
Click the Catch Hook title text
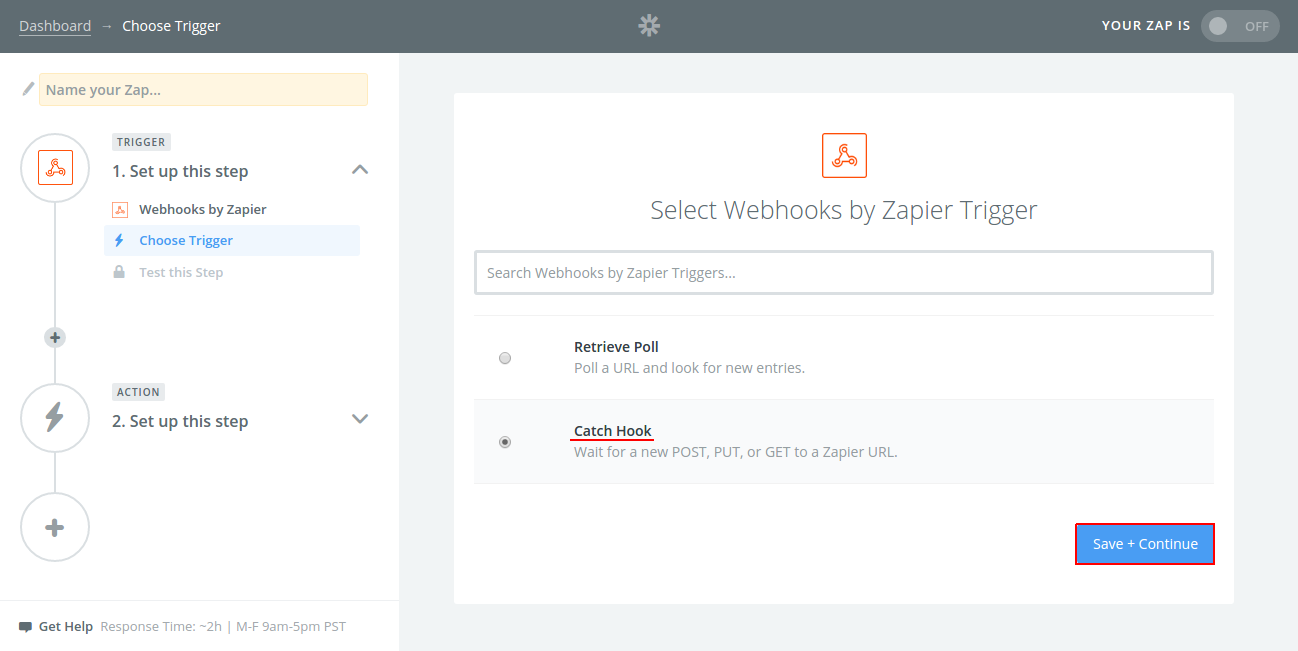(x=613, y=431)
